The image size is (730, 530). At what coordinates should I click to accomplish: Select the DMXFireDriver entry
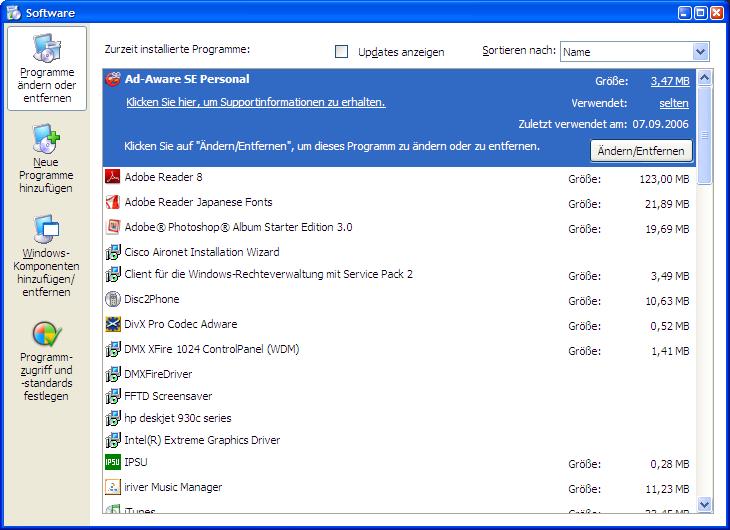pyautogui.click(x=158, y=374)
